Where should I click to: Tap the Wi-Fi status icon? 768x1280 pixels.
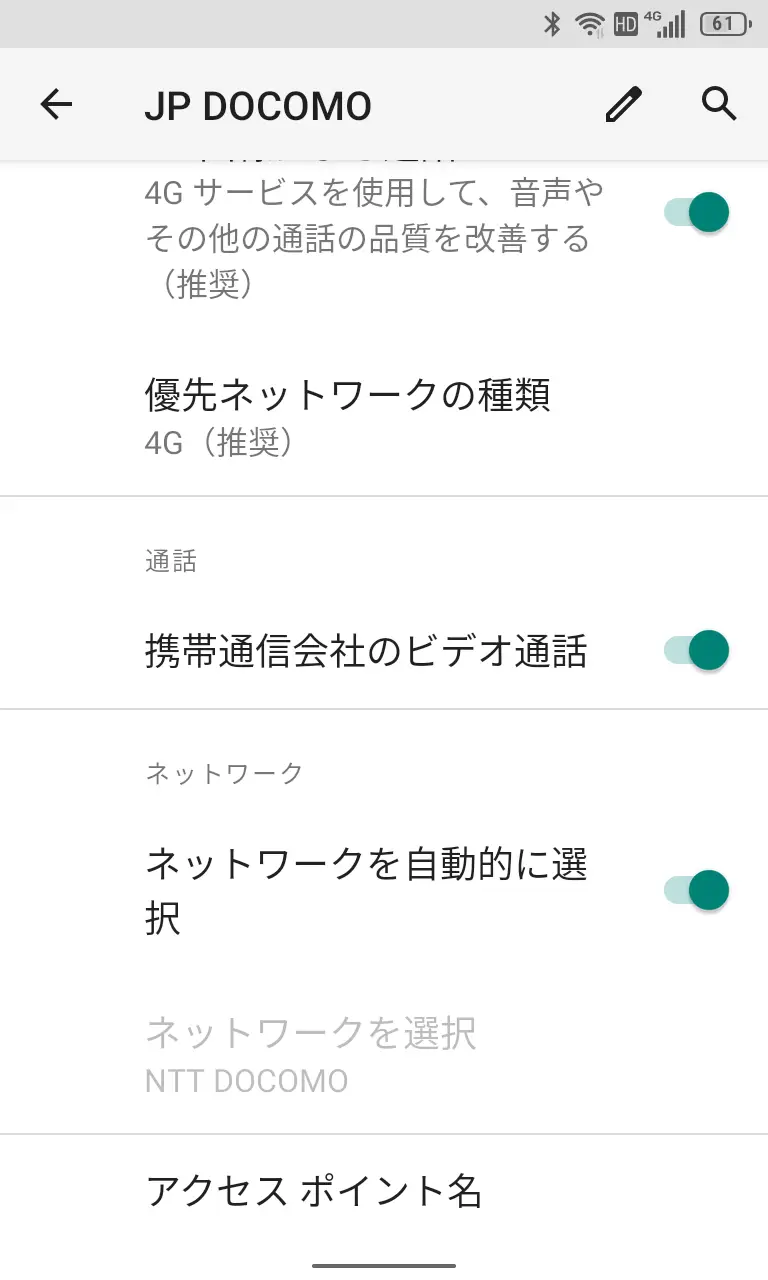click(x=590, y=24)
